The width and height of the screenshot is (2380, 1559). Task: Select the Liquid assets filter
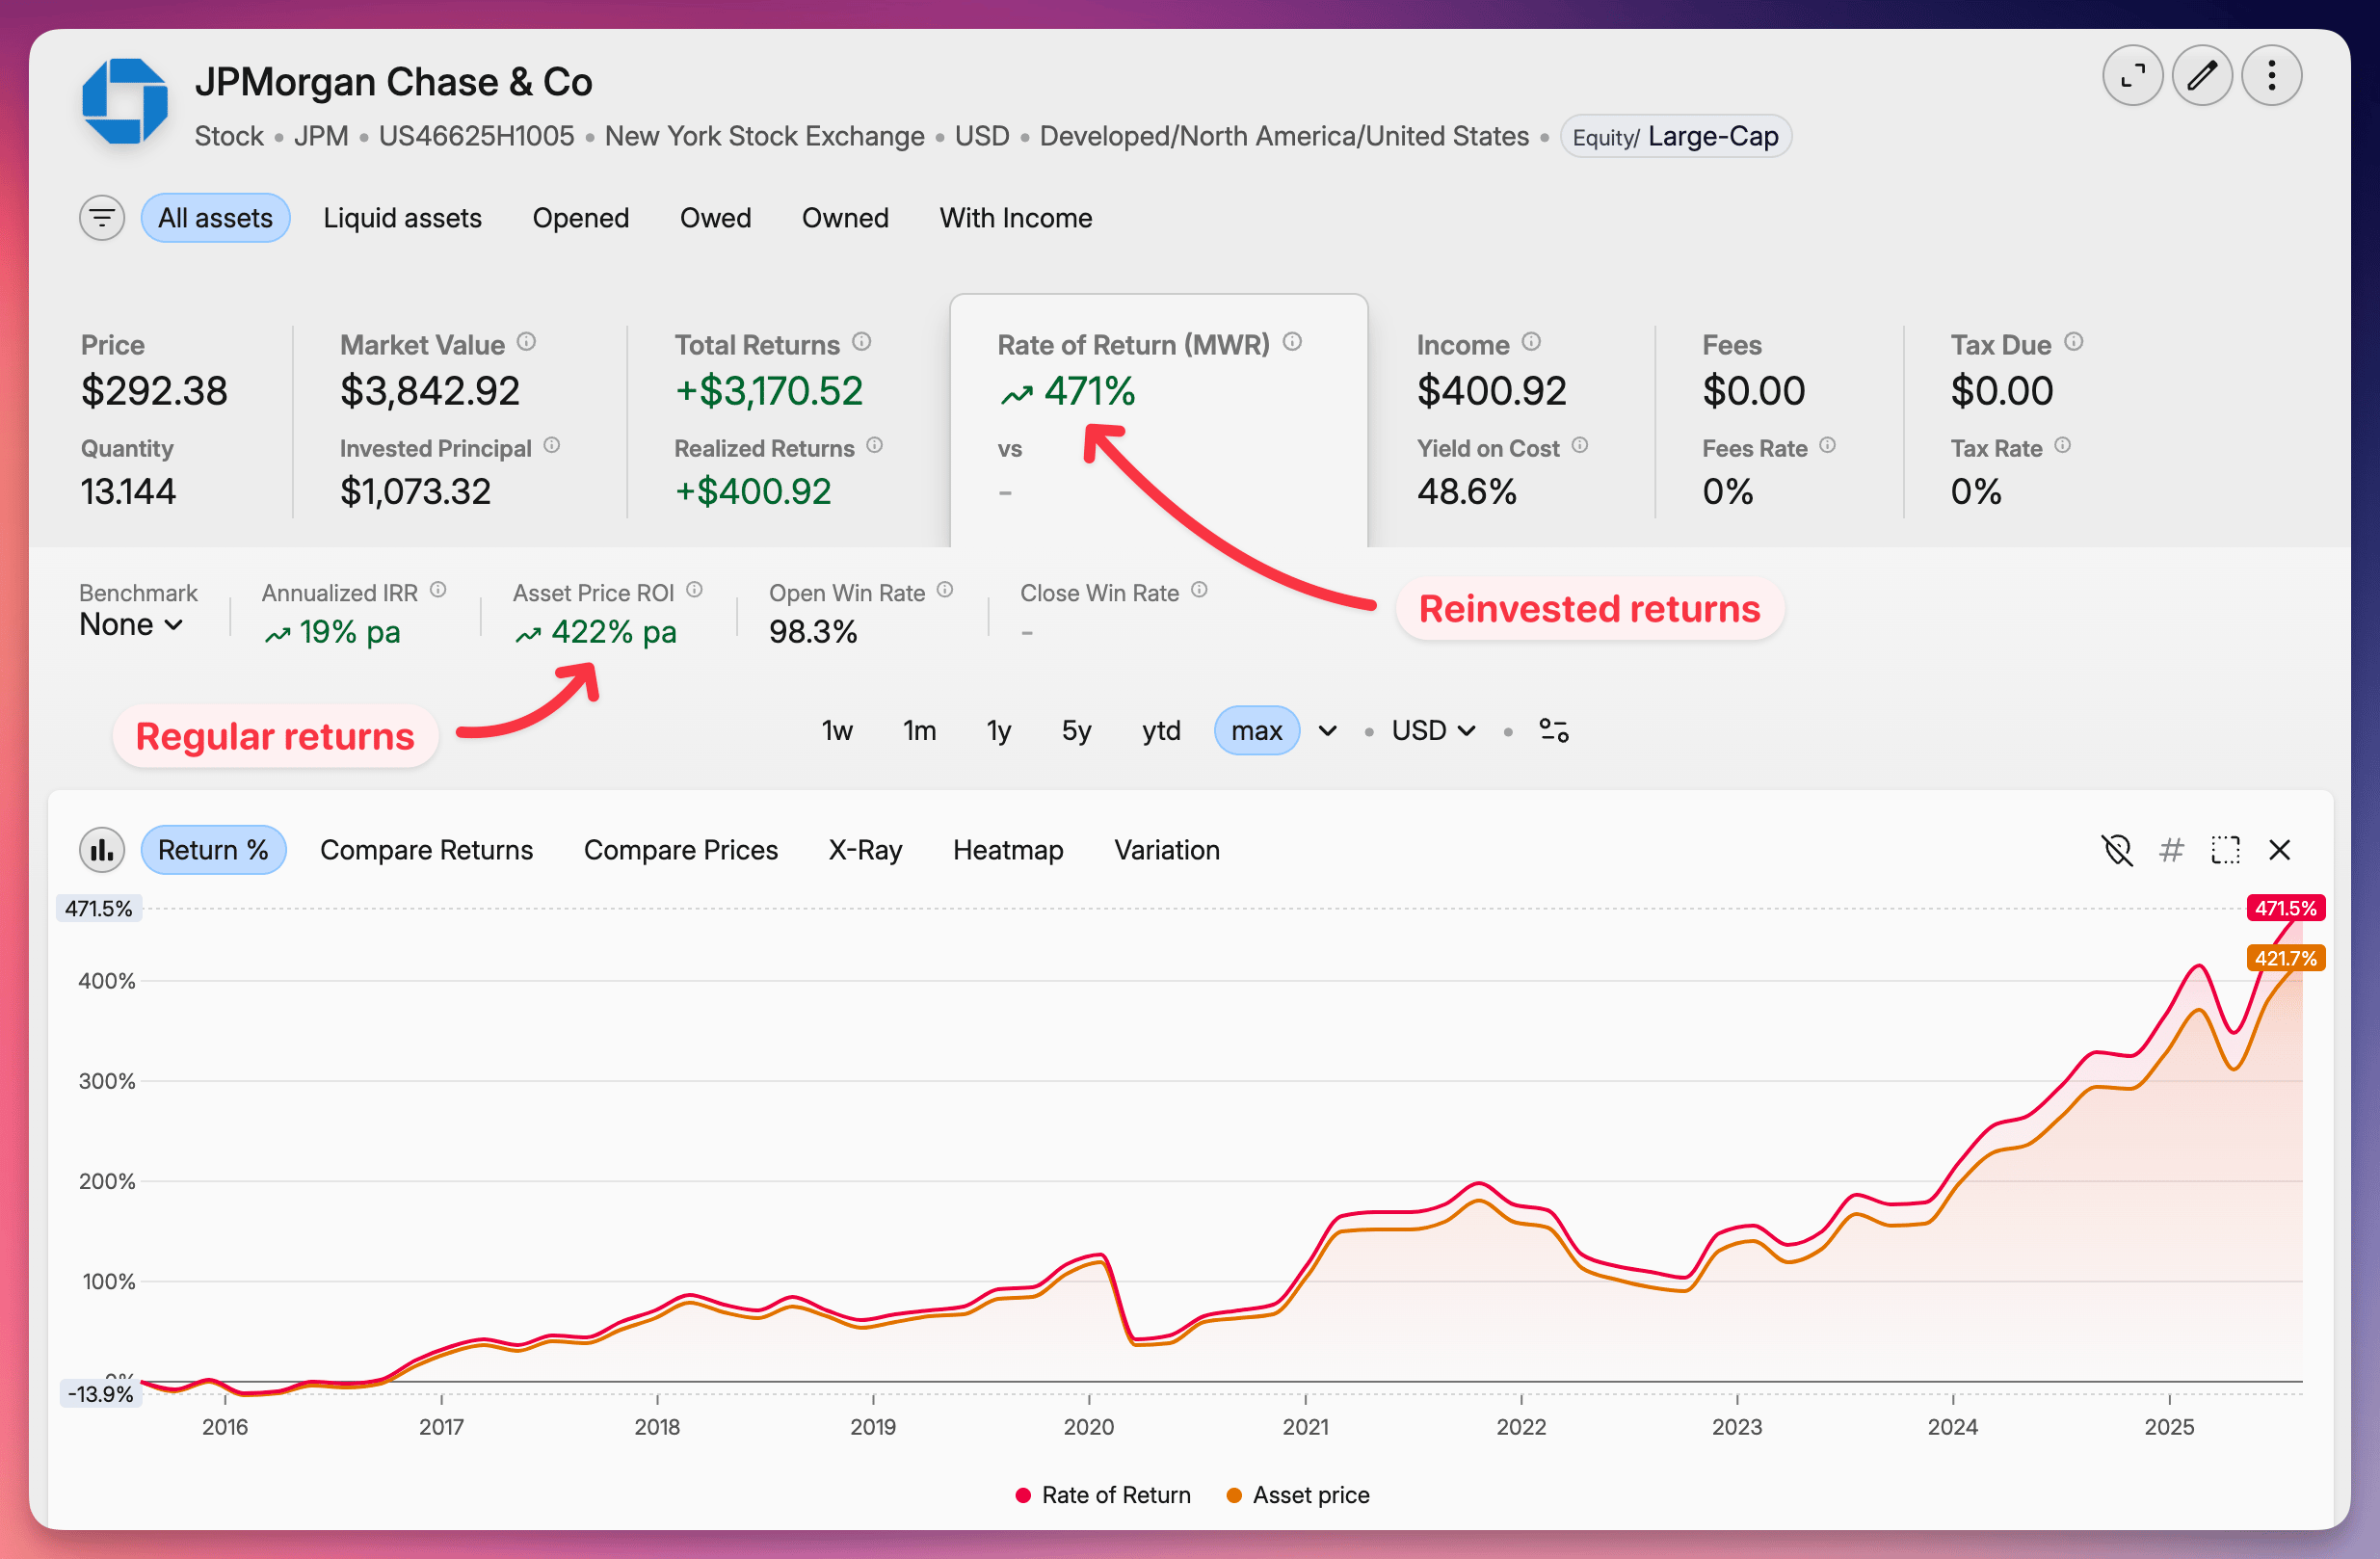click(x=402, y=218)
